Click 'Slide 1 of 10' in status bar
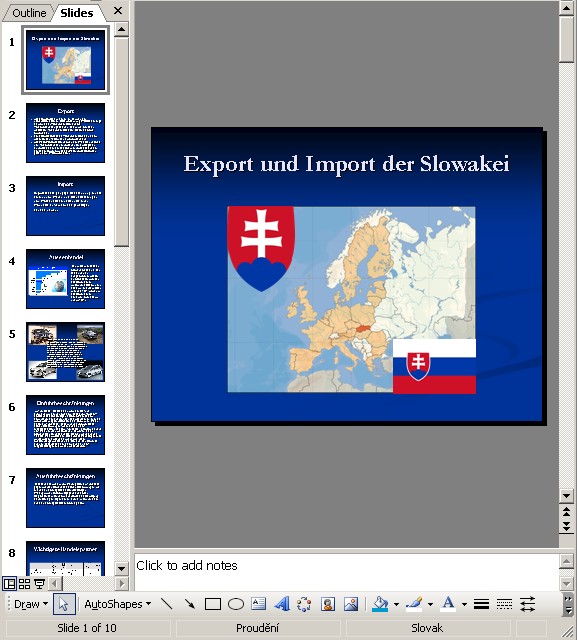 pyautogui.click(x=87, y=628)
